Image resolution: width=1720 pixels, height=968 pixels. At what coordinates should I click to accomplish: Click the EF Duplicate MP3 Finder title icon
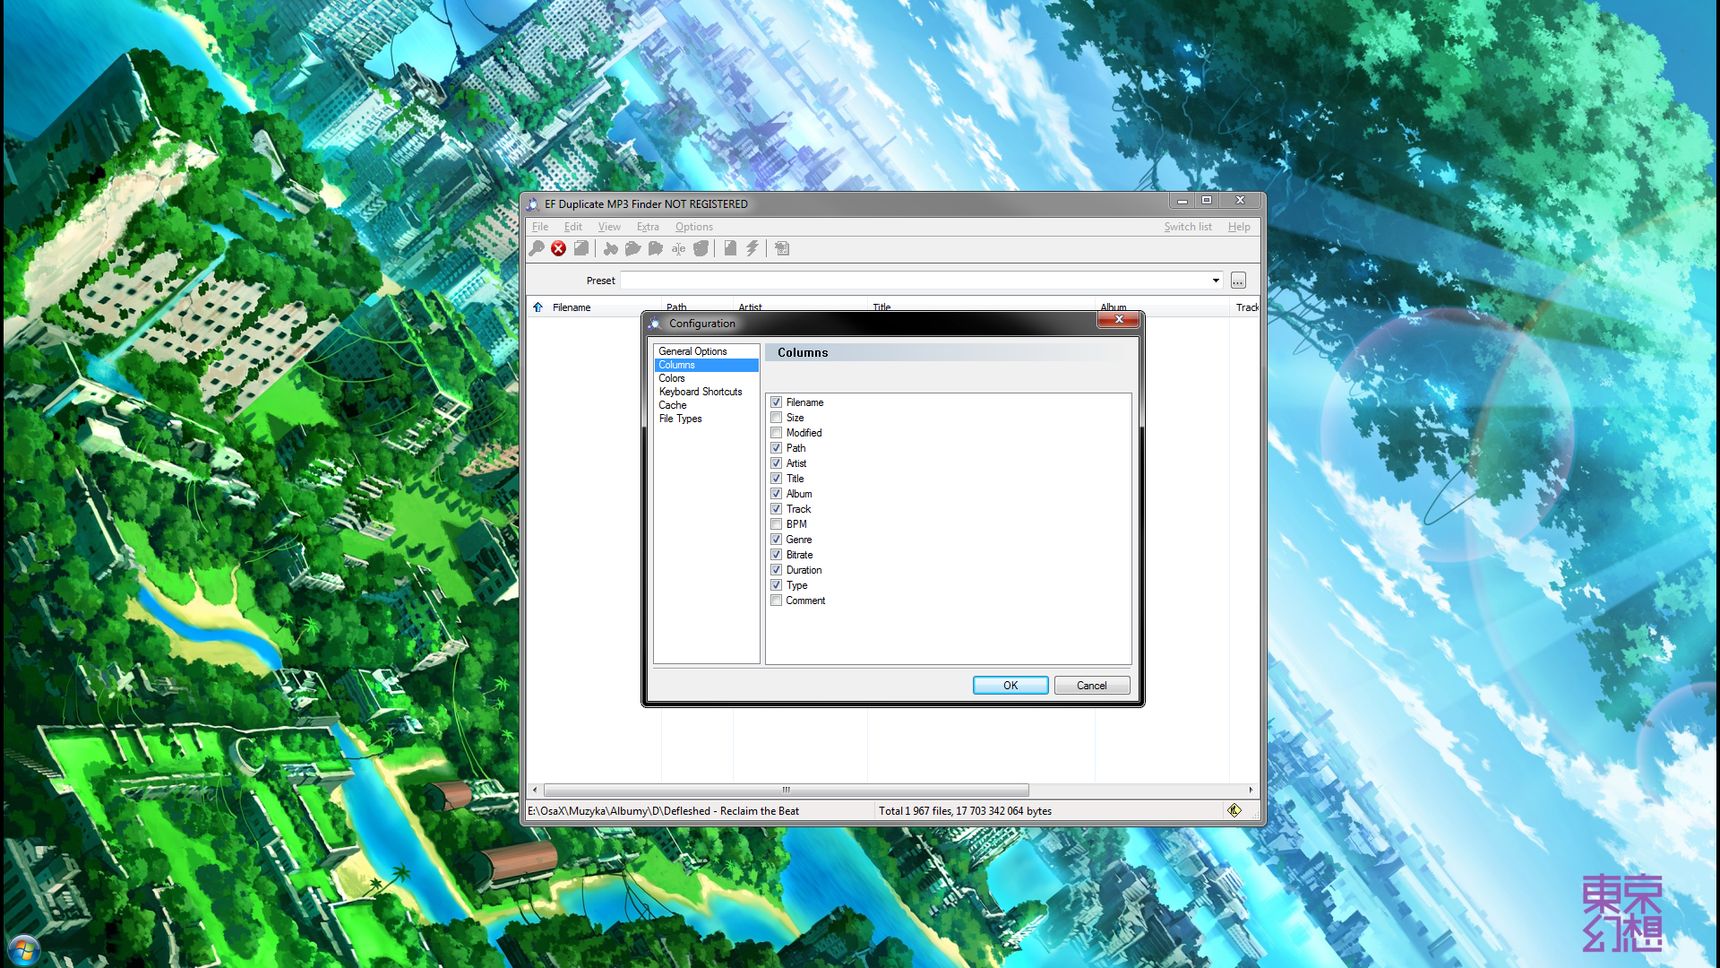pos(533,203)
